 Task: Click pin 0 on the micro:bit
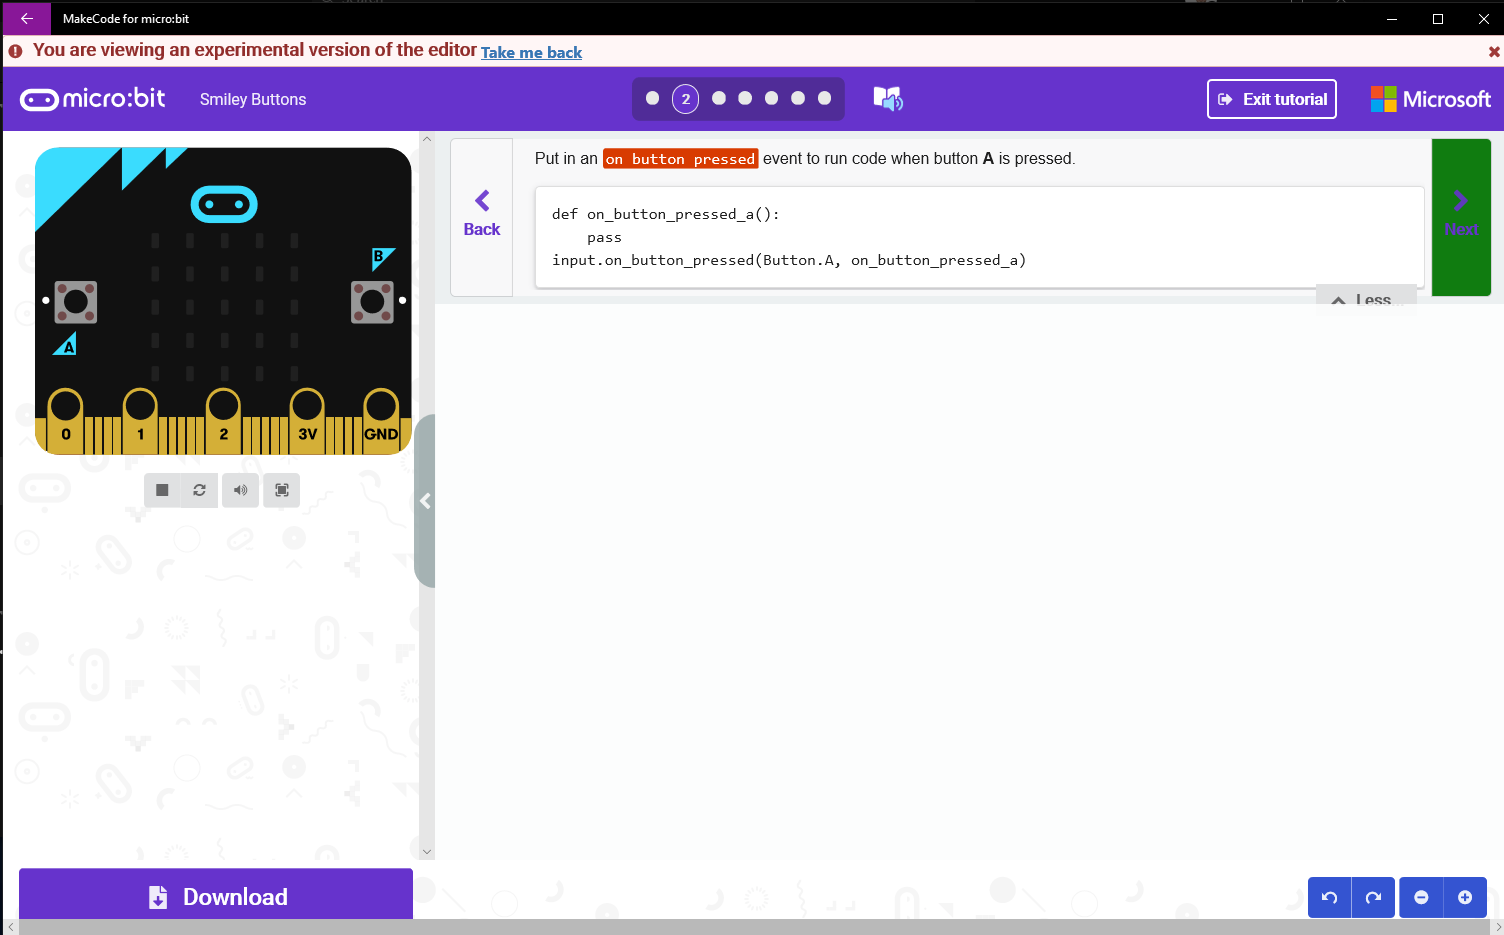(x=66, y=420)
